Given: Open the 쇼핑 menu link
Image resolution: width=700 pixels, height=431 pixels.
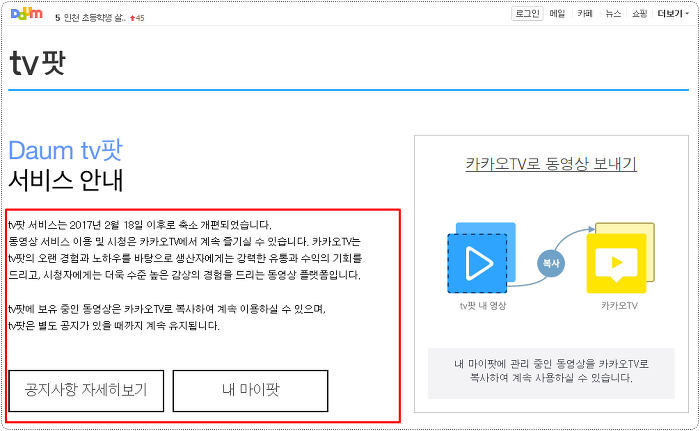Looking at the screenshot, I should [639, 13].
